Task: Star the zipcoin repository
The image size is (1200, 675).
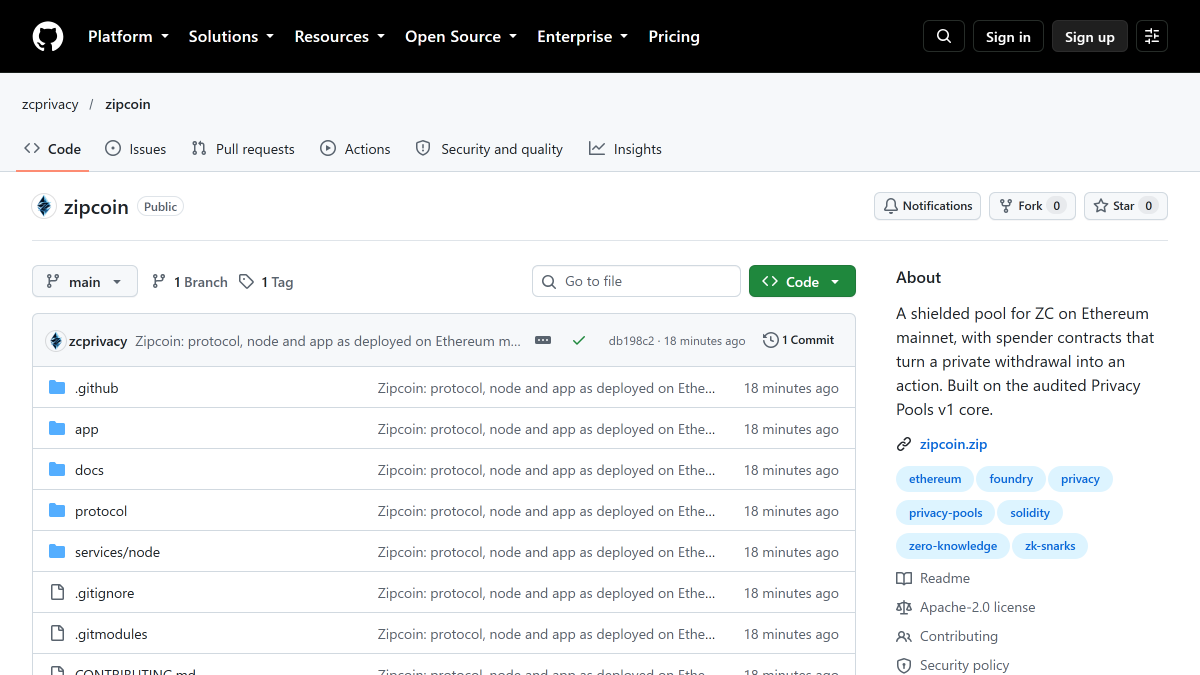Action: click(1126, 206)
